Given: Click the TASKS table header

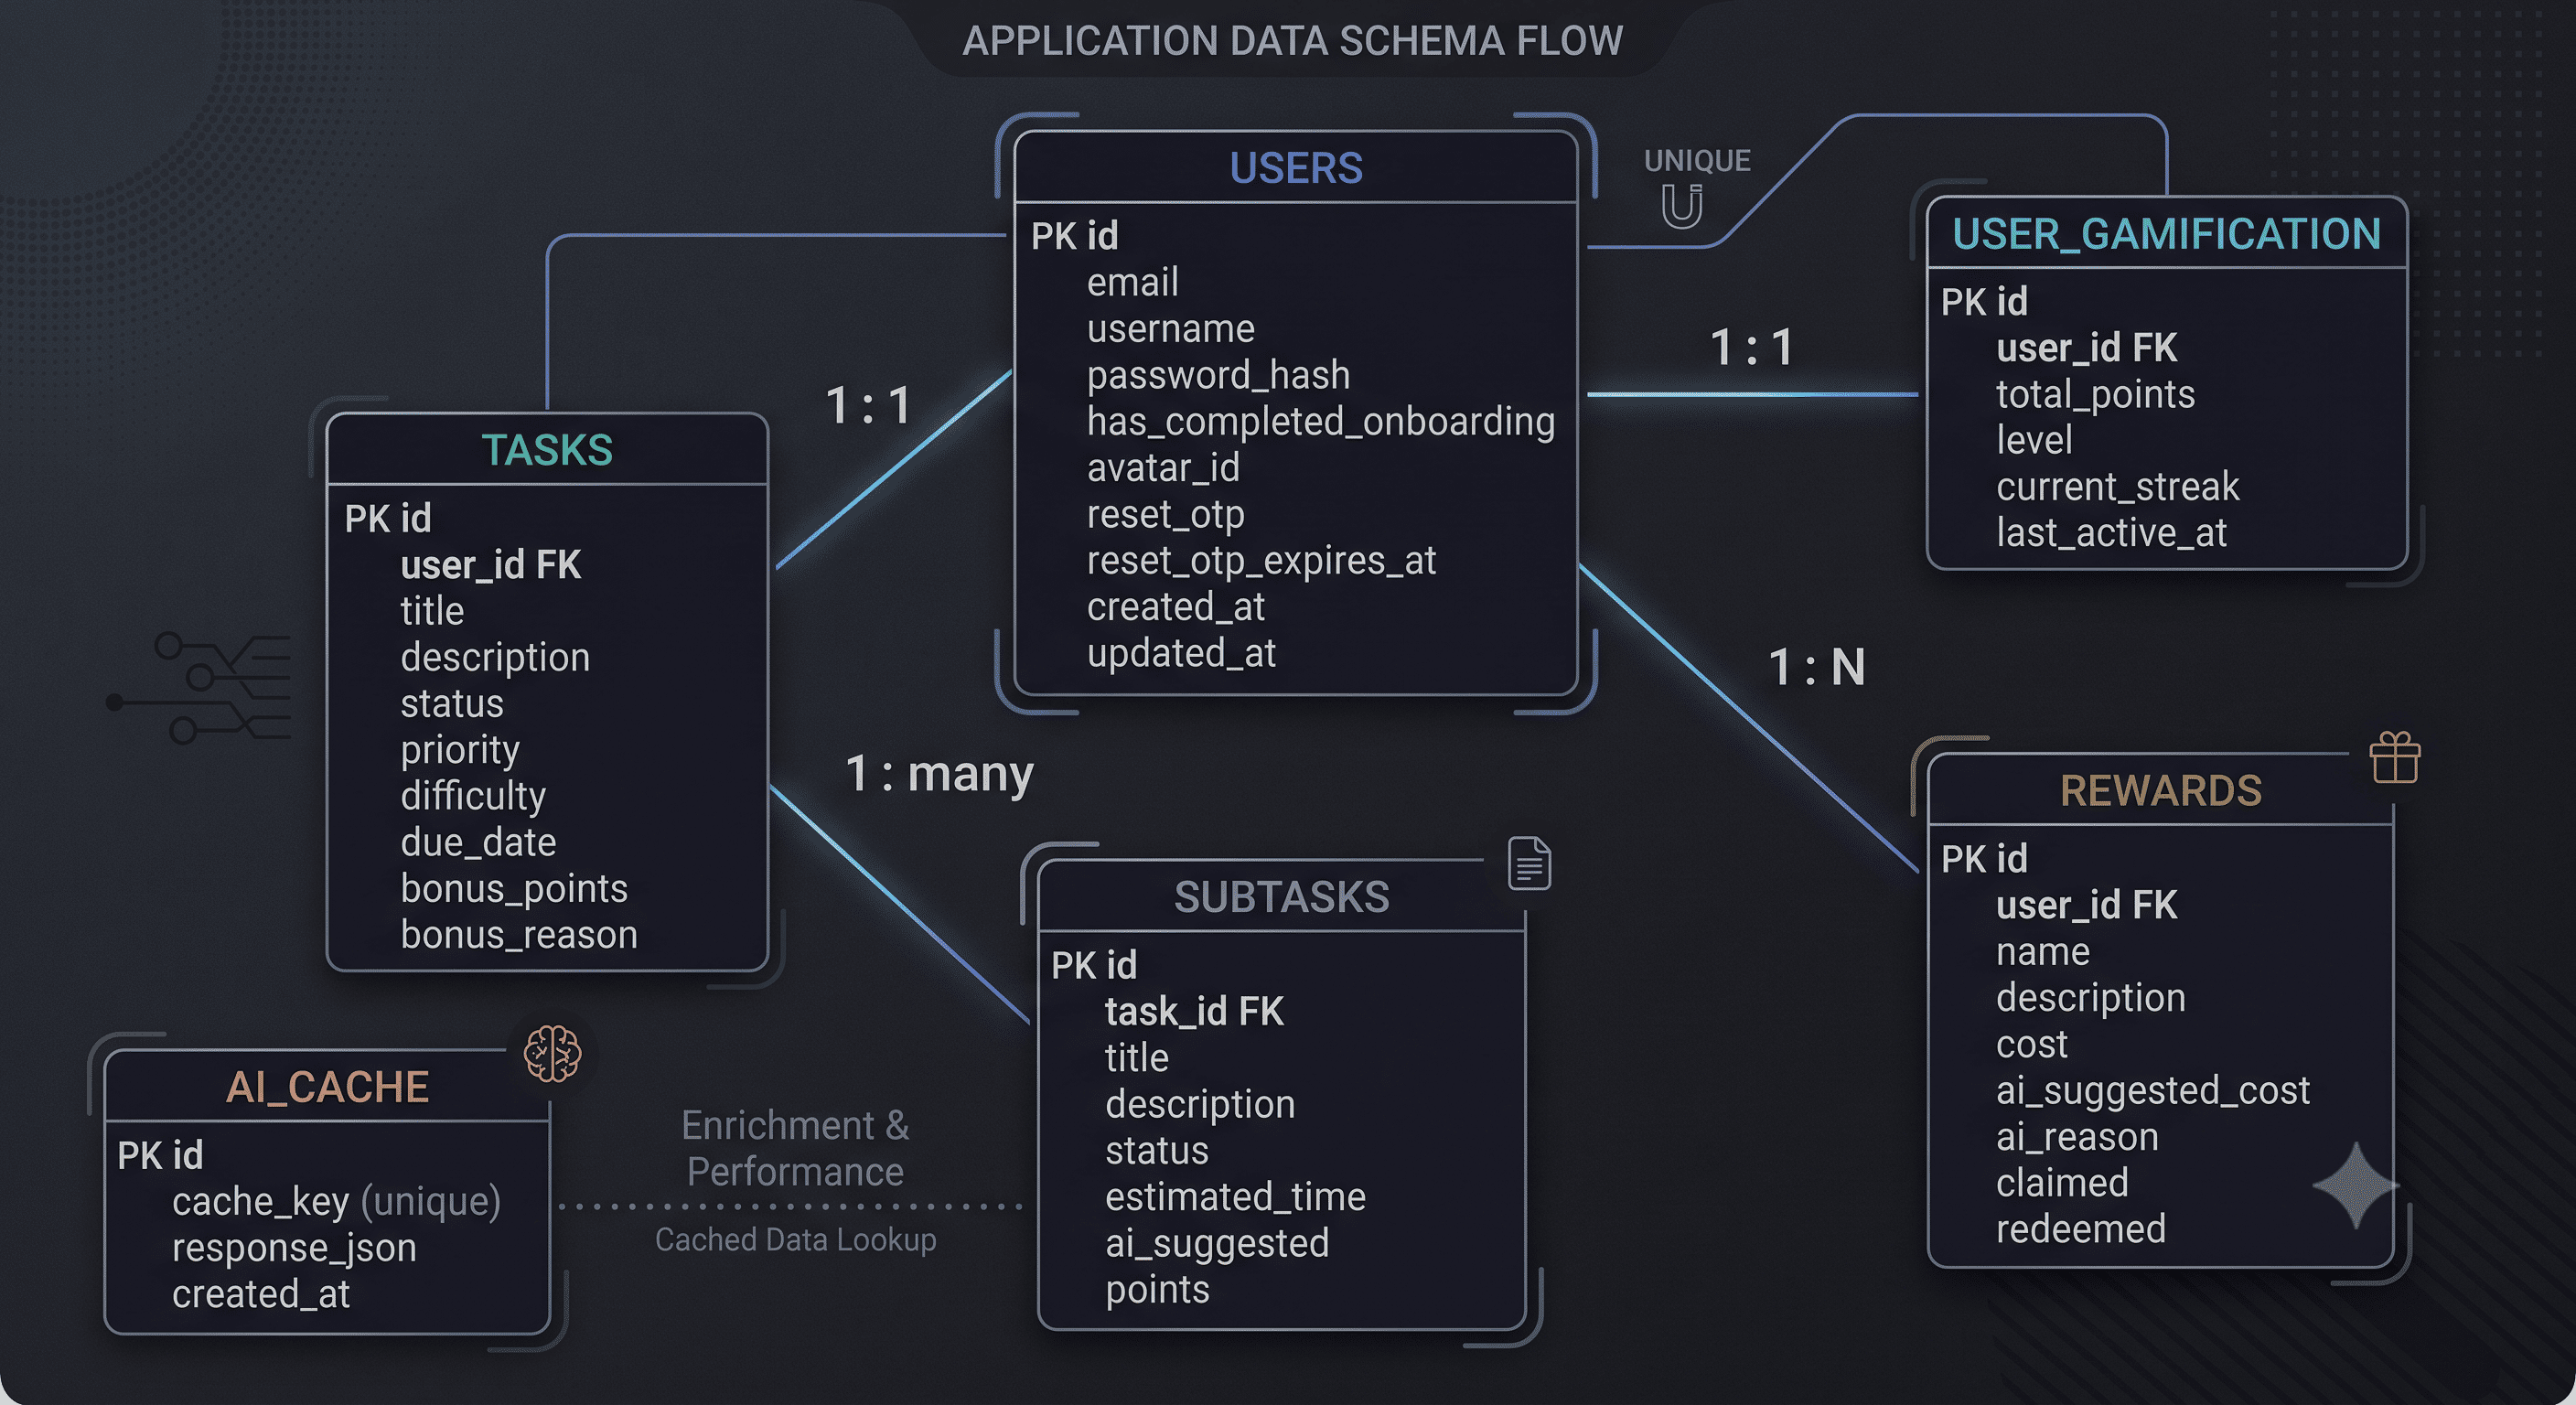Looking at the screenshot, I should click(547, 450).
